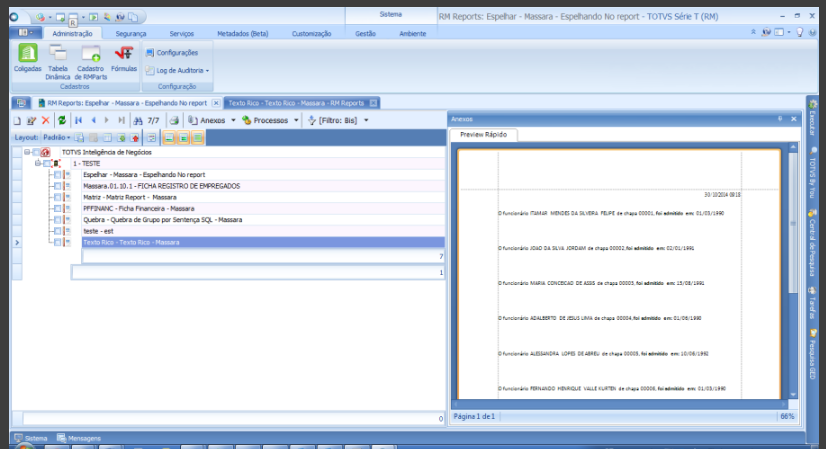826x449 pixels.
Task: Click the red up-arrow layout icon
Action: coord(135,138)
